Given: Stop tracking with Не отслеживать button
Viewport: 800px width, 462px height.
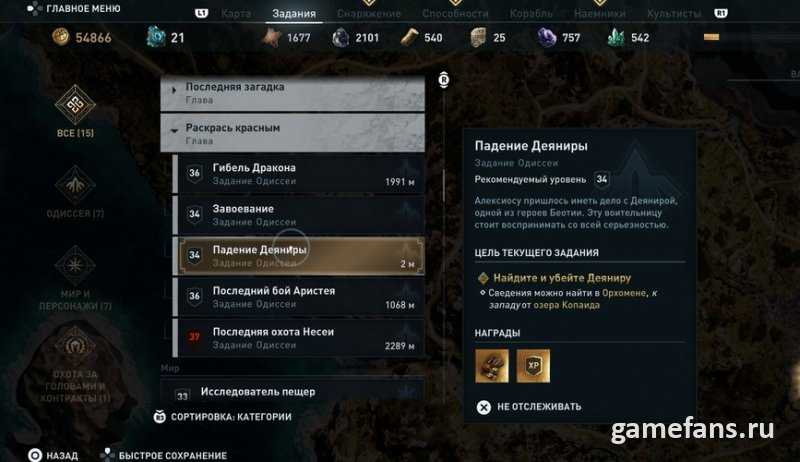Looking at the screenshot, I should coord(529,406).
